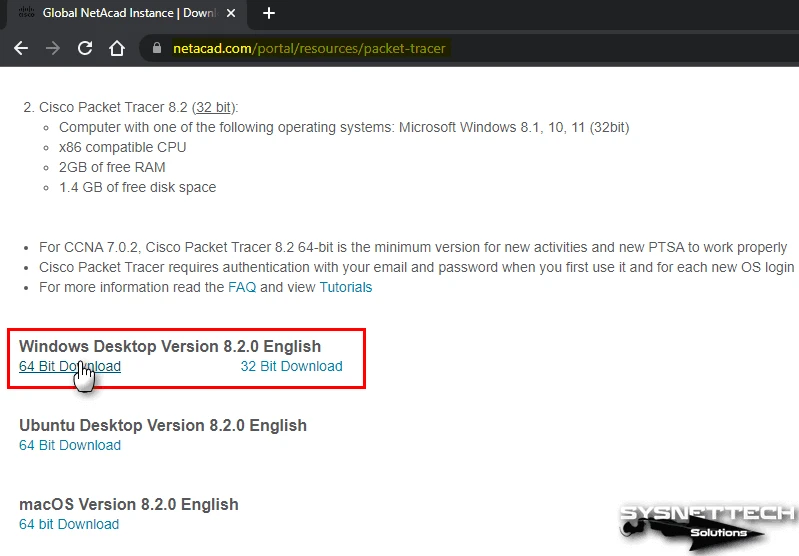Screen dimensions: 799x556
Task: Click the CCNA 7.0.2 minimum version note
Action: pyautogui.click(x=413, y=248)
